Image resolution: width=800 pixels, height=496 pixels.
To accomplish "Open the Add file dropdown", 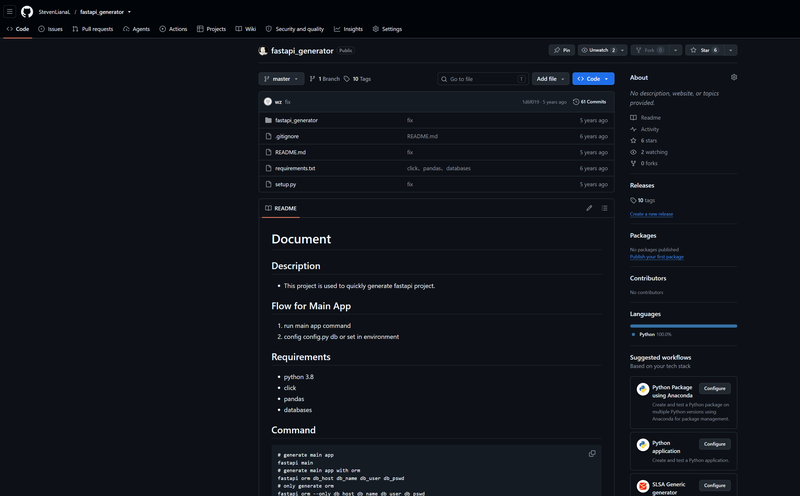I will pos(551,79).
